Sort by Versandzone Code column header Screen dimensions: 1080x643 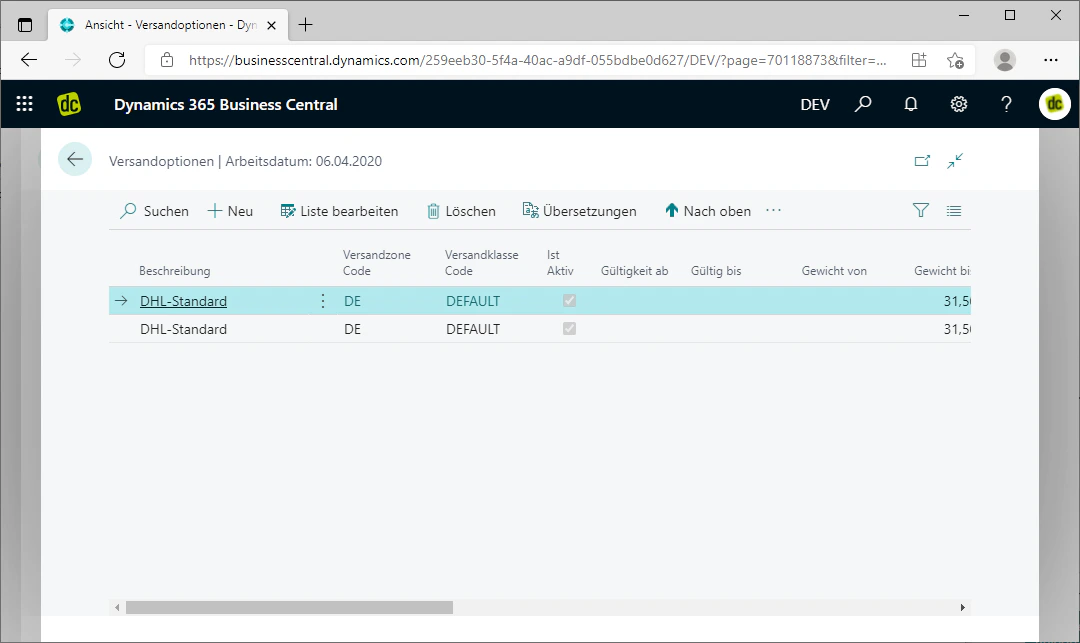pos(377,262)
